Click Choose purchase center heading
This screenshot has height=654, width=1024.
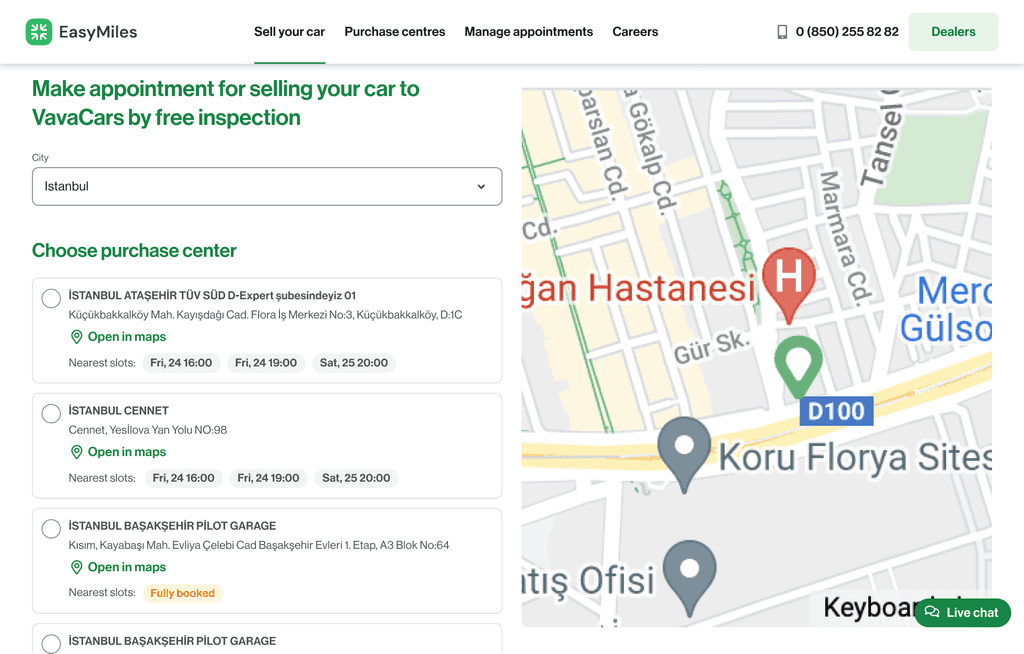[134, 250]
